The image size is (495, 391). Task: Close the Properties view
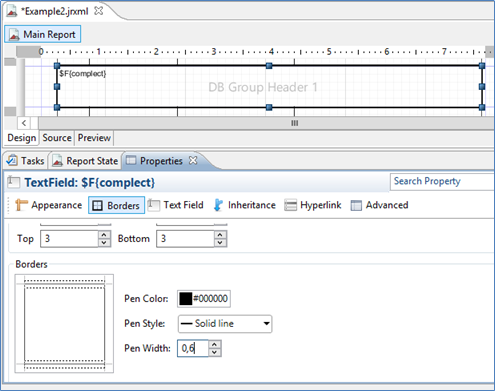pos(193,160)
